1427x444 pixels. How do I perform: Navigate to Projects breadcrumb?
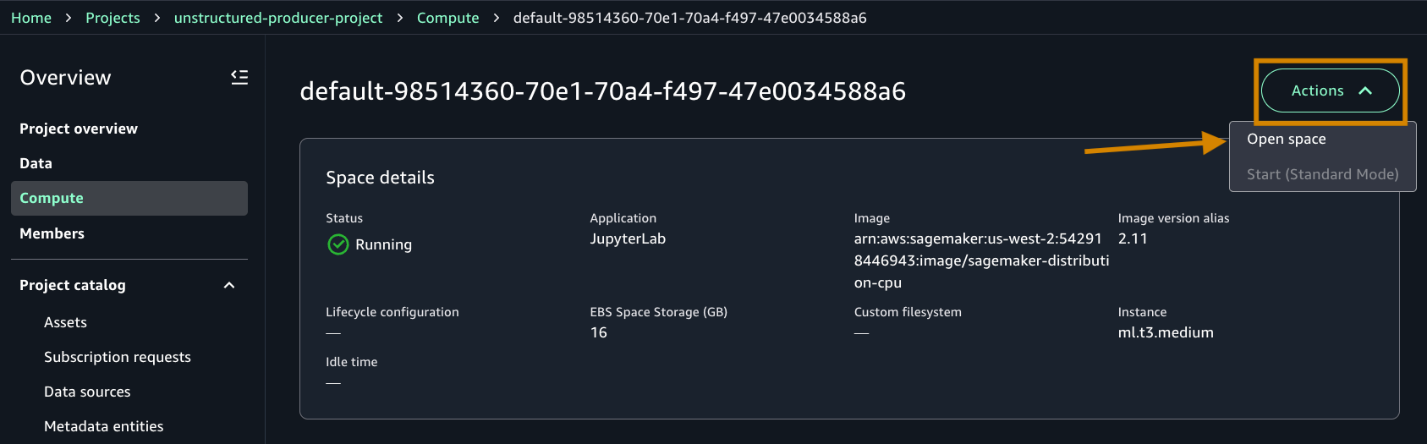tap(113, 18)
